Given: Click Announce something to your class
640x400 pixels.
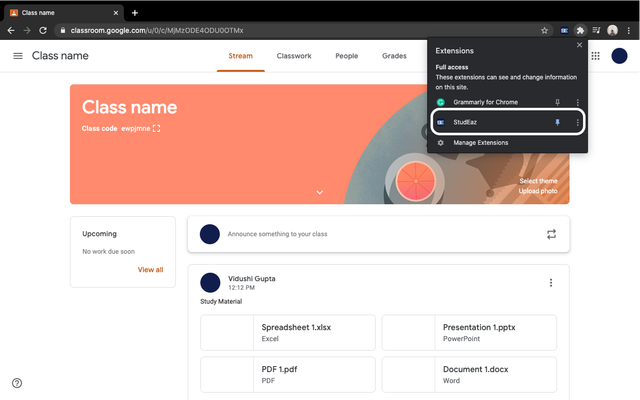Looking at the screenshot, I should coord(277,234).
